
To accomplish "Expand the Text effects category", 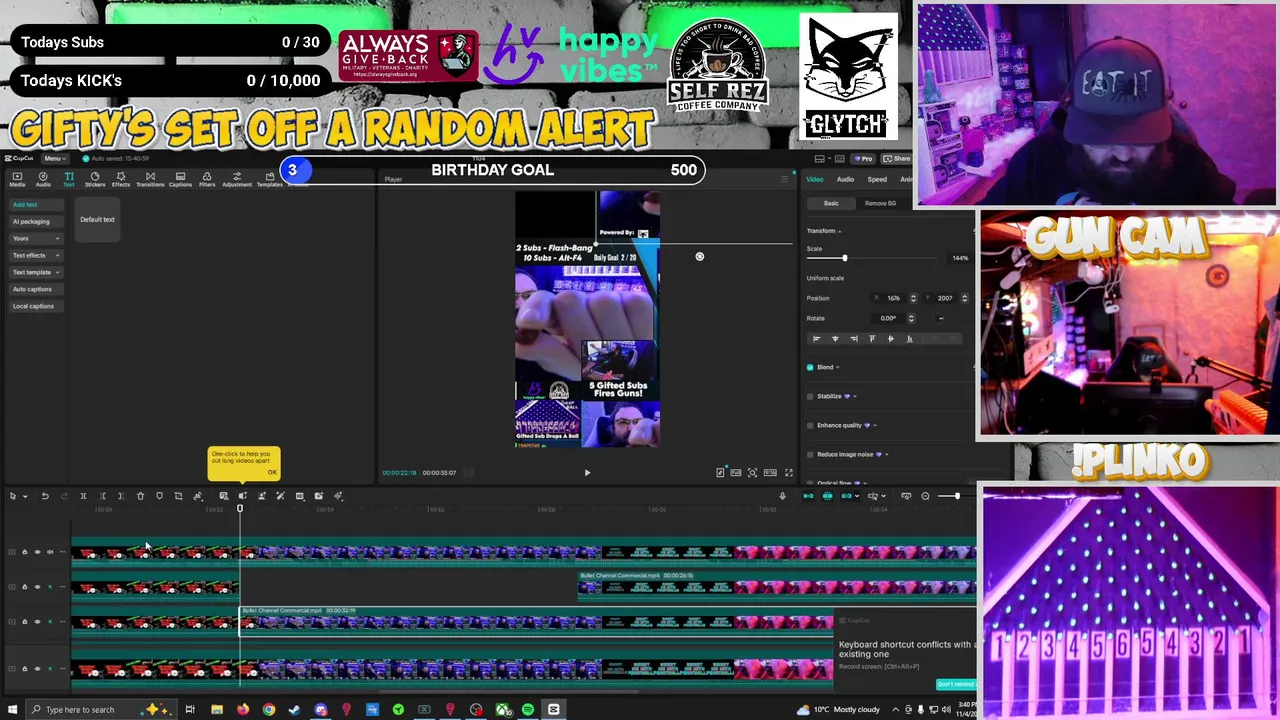I will click(34, 255).
